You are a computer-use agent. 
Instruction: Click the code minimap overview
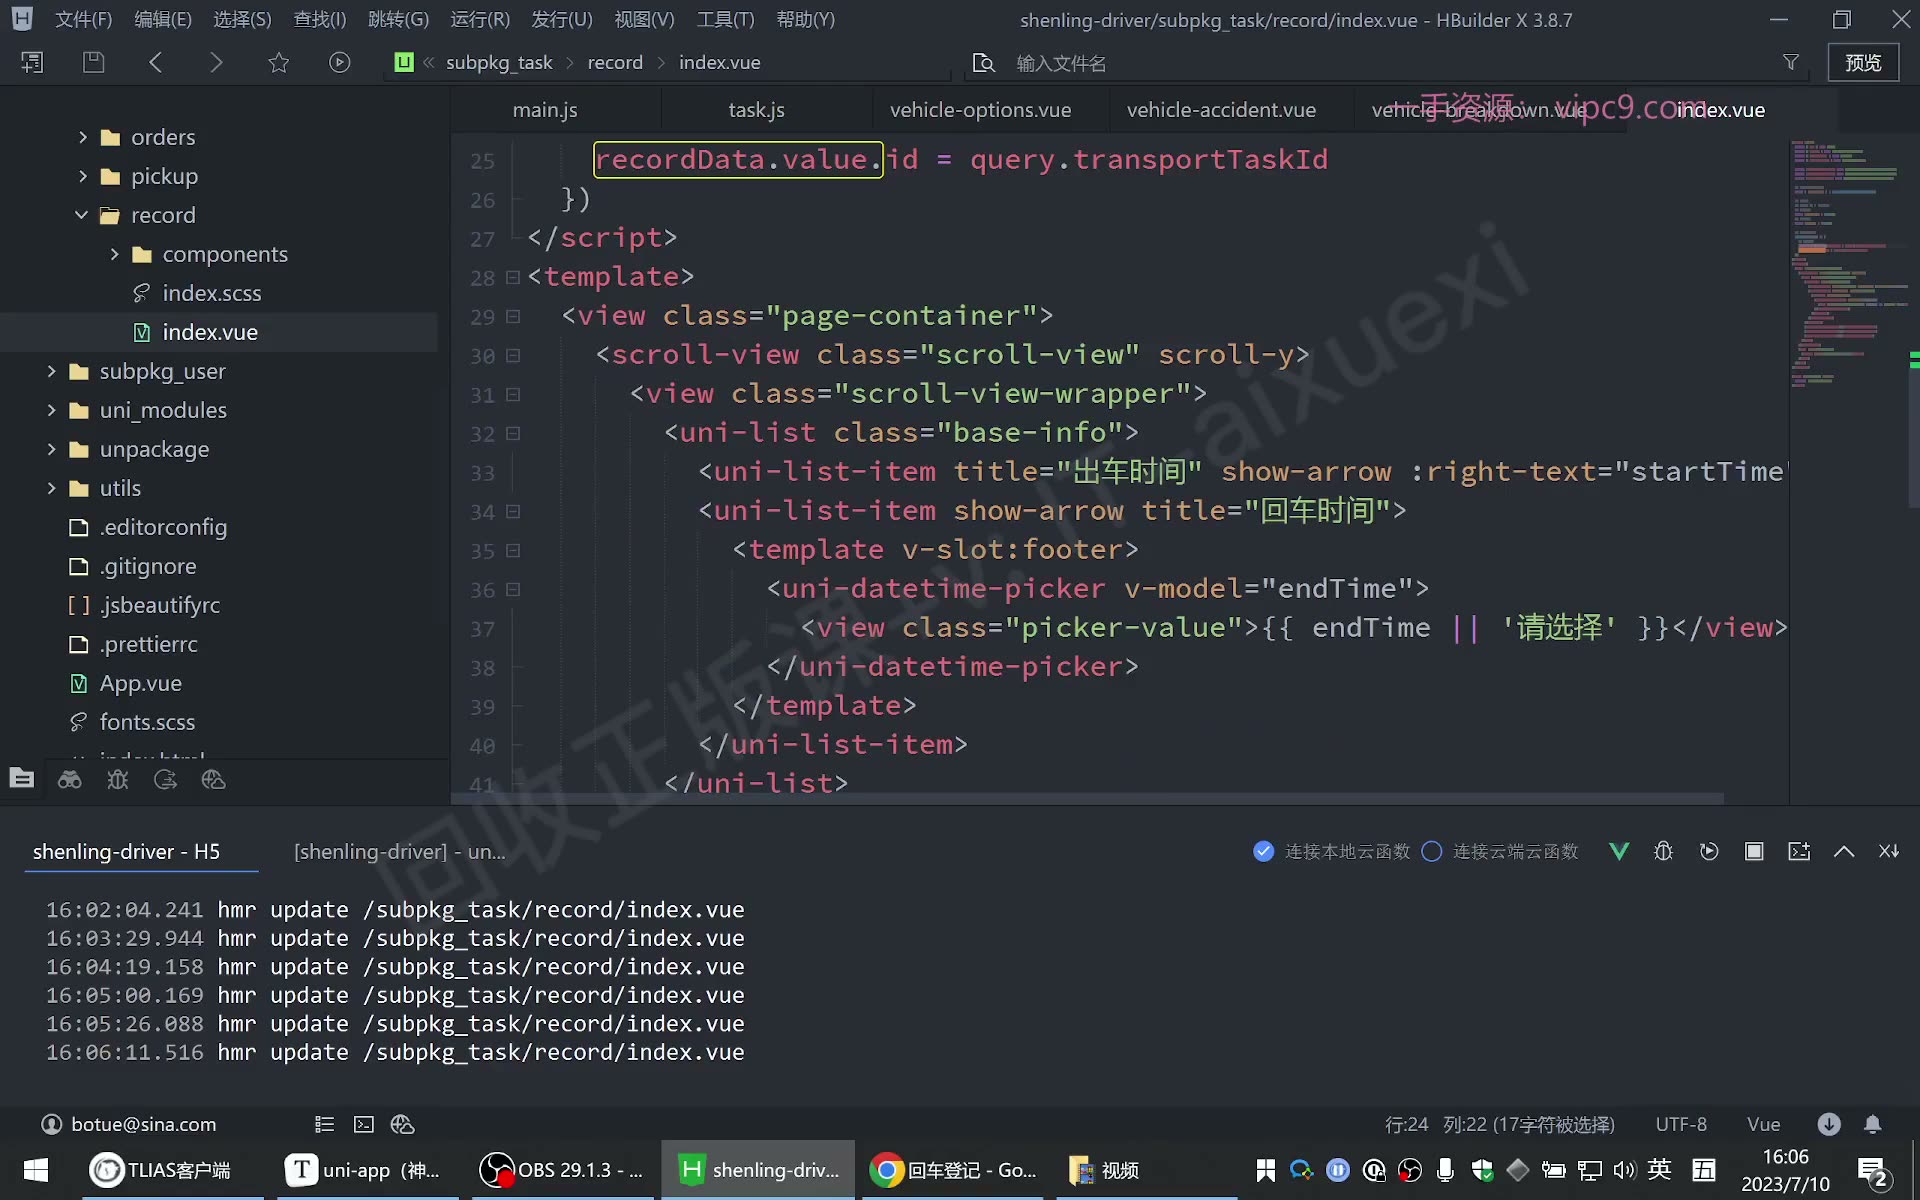click(x=1848, y=263)
